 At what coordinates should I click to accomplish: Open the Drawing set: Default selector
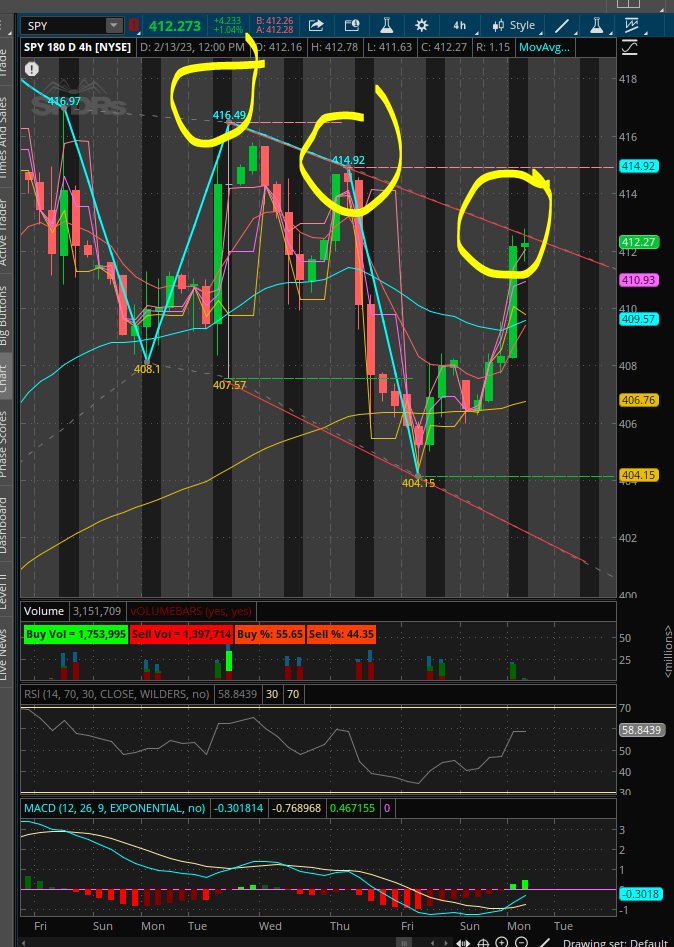click(615, 942)
